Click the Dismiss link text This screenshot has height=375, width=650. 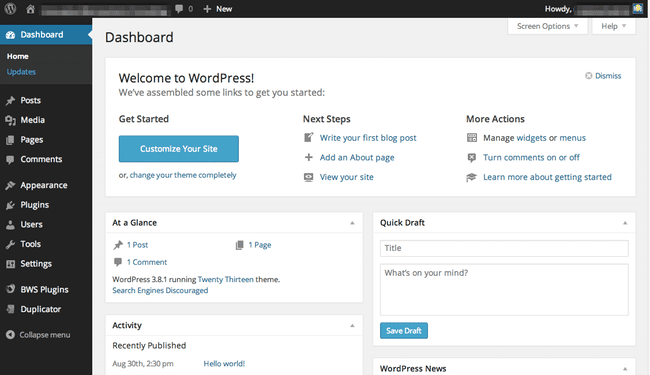click(x=608, y=76)
